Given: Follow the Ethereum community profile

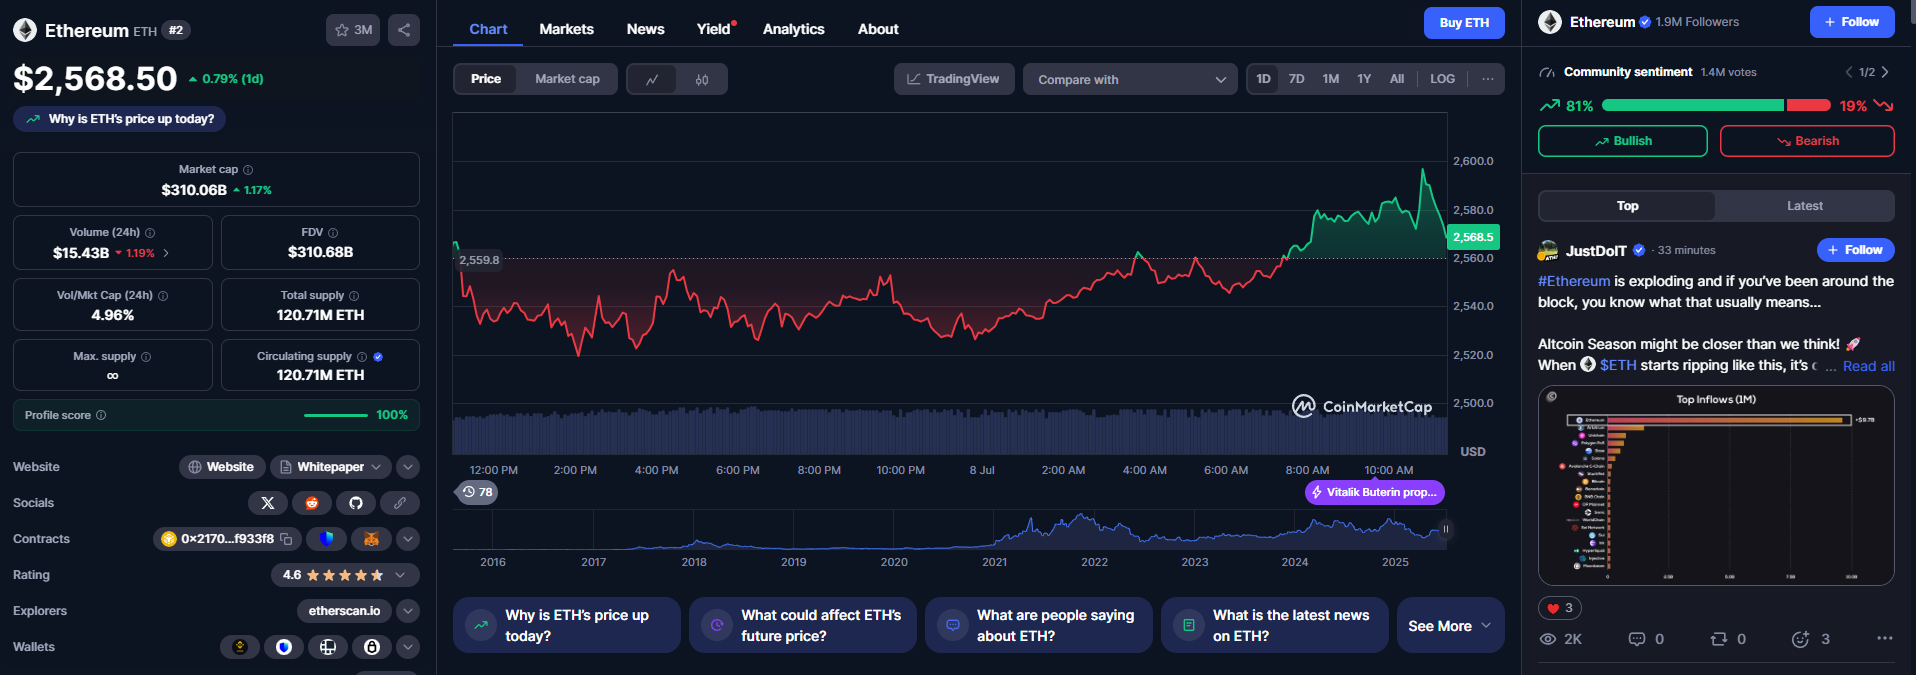Looking at the screenshot, I should [1852, 22].
